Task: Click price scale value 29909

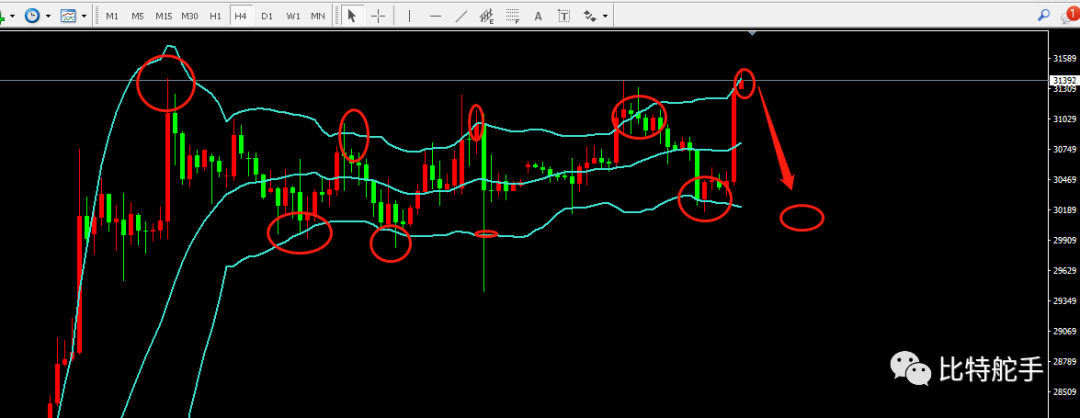Action: point(1065,240)
